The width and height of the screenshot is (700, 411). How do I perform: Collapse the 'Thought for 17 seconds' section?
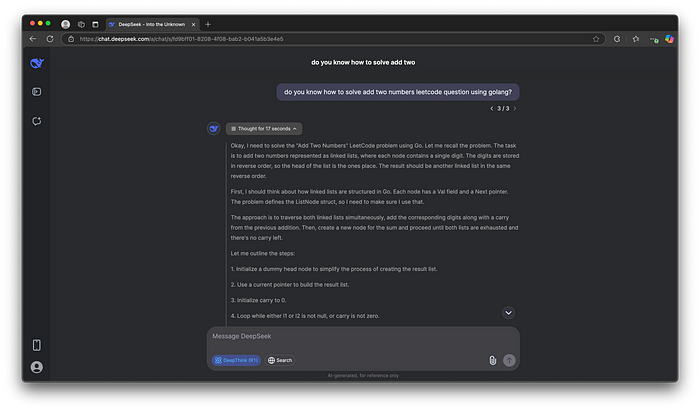(264, 129)
